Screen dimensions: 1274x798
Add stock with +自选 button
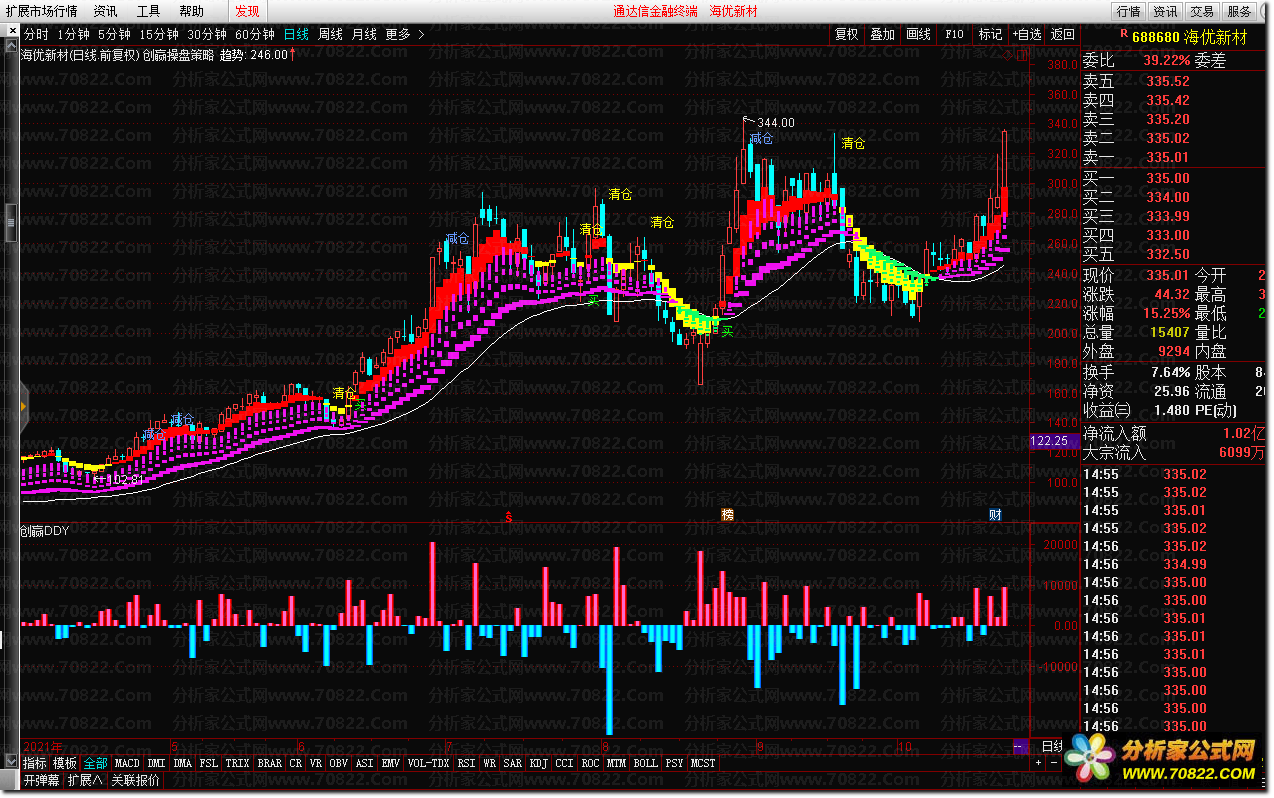(x=1027, y=34)
